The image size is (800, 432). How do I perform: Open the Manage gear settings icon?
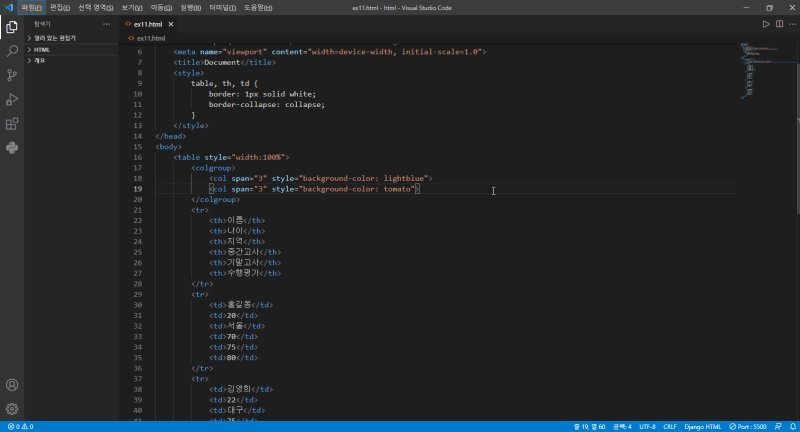pyautogui.click(x=12, y=409)
